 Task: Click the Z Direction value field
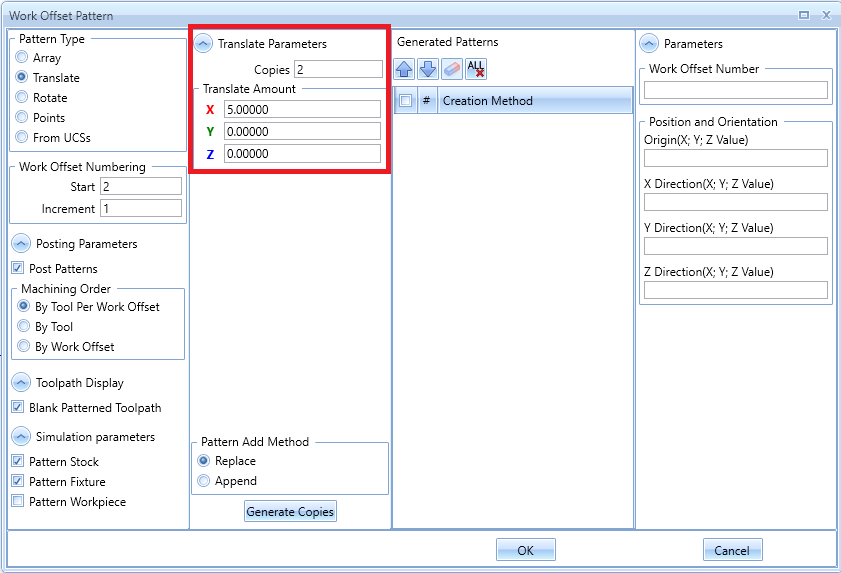pos(736,290)
